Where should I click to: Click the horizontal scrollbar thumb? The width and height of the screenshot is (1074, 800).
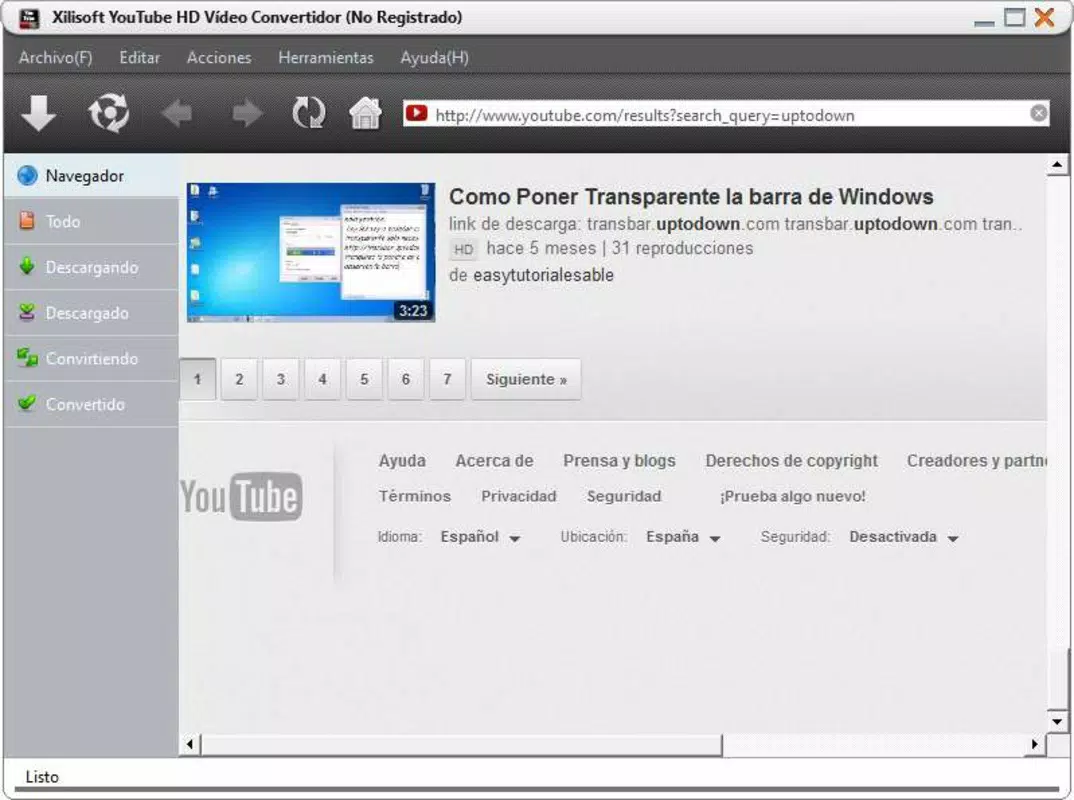click(x=461, y=745)
